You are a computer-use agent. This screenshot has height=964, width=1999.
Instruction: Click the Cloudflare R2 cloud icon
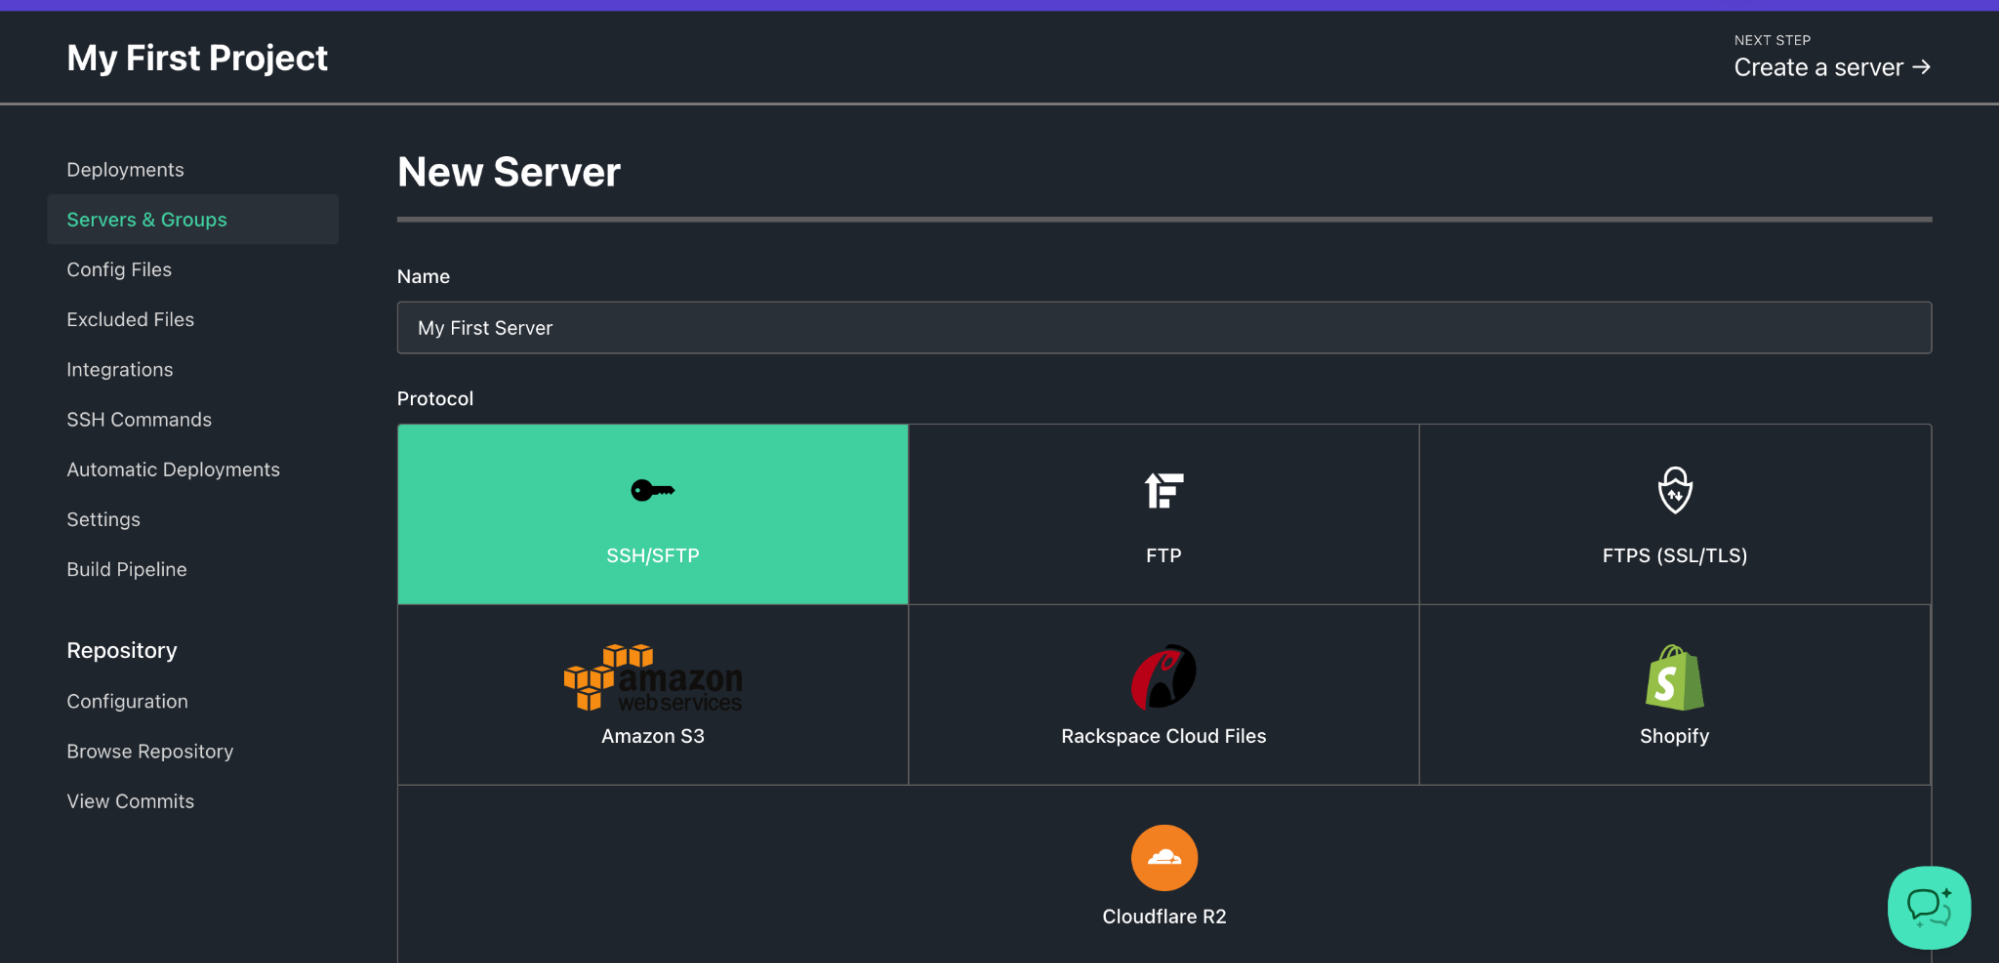[x=1163, y=857]
